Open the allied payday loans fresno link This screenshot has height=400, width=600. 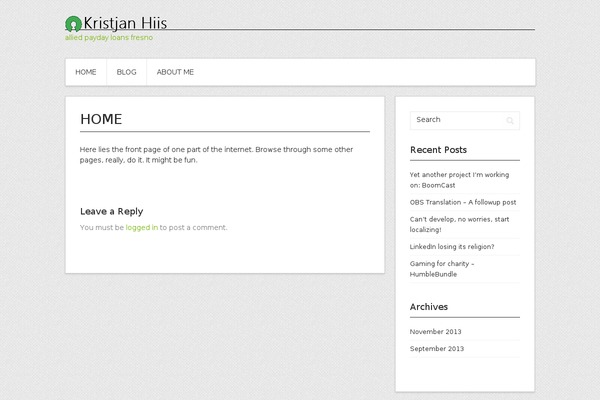tap(109, 38)
